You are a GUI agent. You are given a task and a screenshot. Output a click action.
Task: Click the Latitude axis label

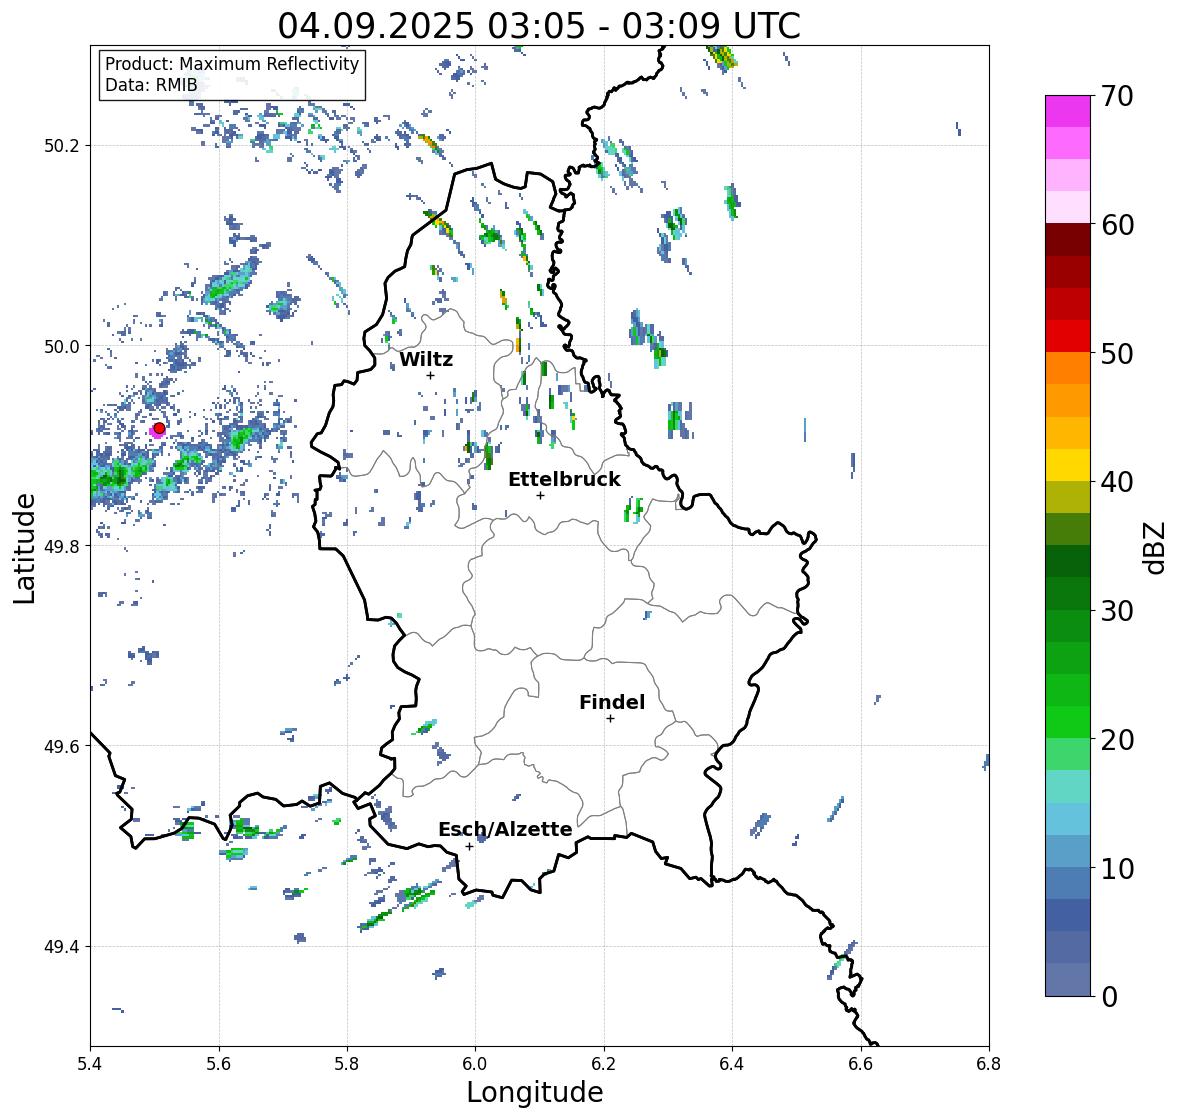[x=24, y=548]
